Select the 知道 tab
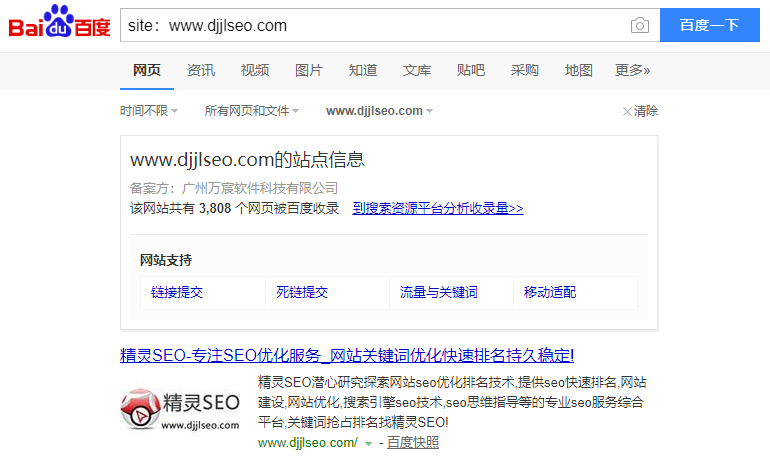Image resolution: width=770 pixels, height=467 pixels. click(x=363, y=70)
